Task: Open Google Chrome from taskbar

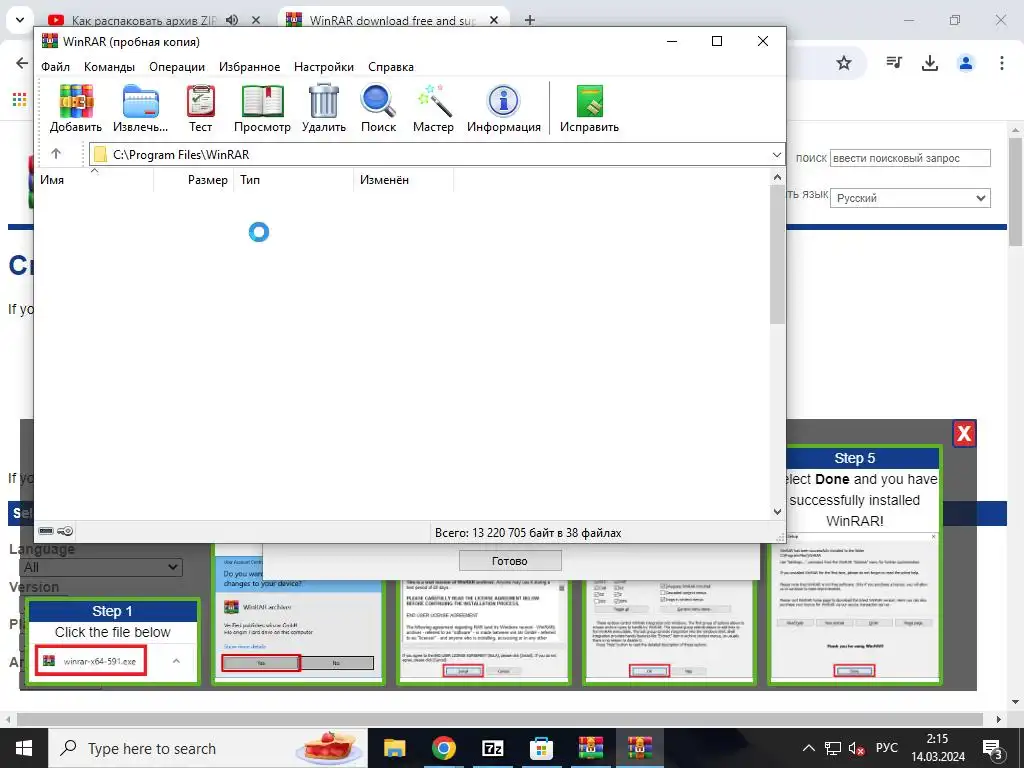Action: (443, 748)
